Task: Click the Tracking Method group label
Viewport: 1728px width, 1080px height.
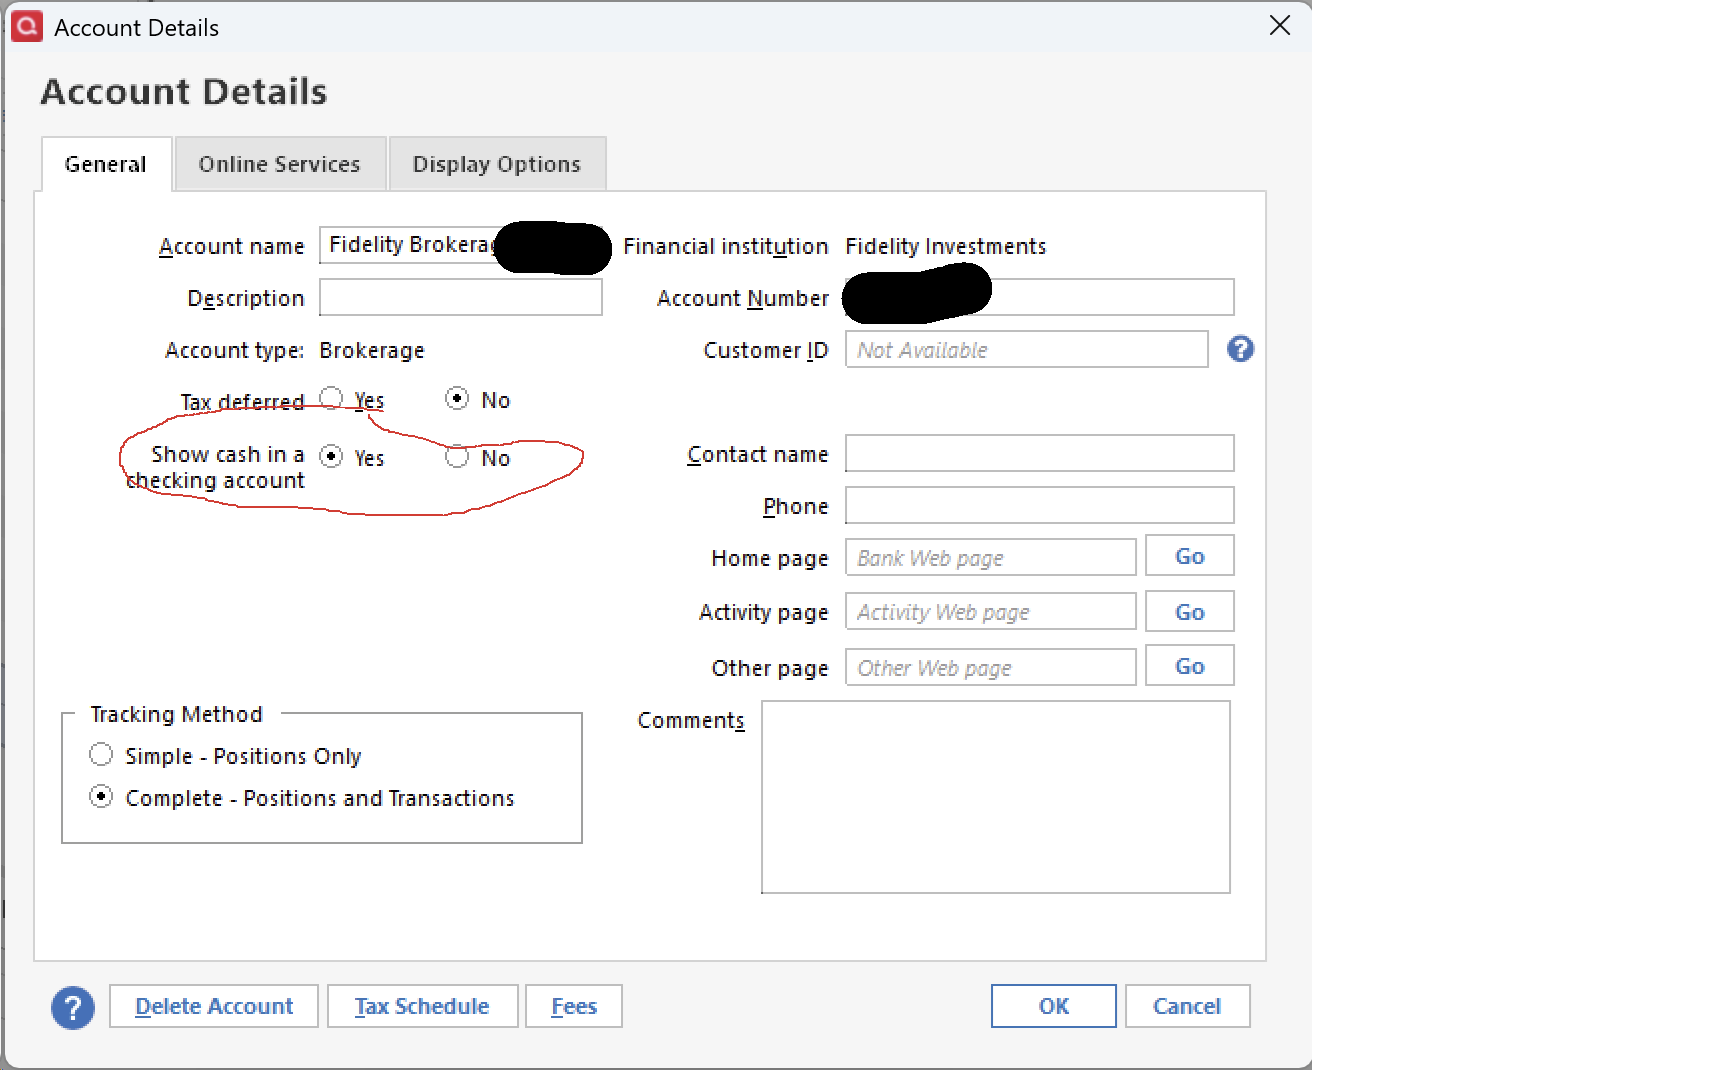Action: (x=176, y=714)
